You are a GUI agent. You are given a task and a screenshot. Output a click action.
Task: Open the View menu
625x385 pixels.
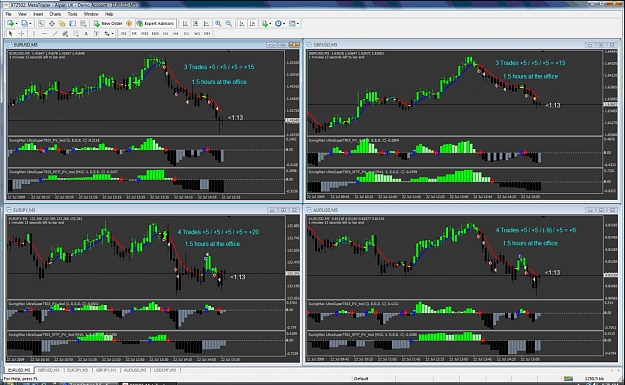(22, 14)
